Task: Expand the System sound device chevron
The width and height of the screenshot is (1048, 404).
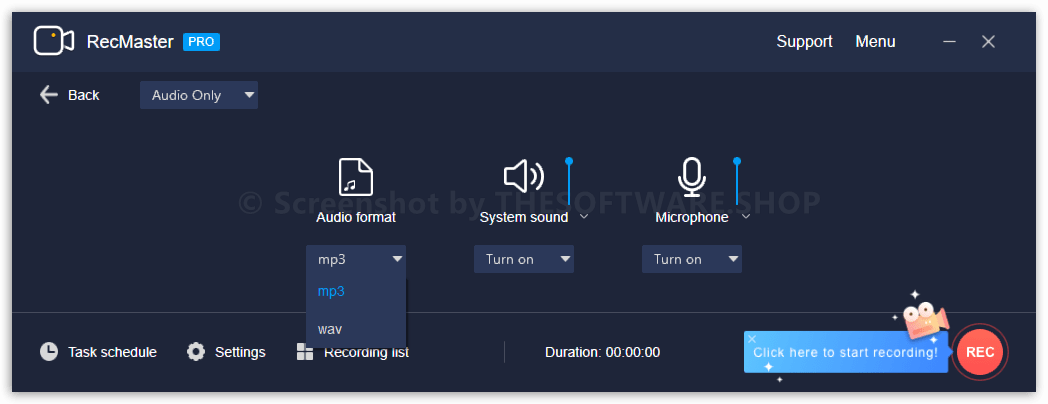Action: point(583,217)
